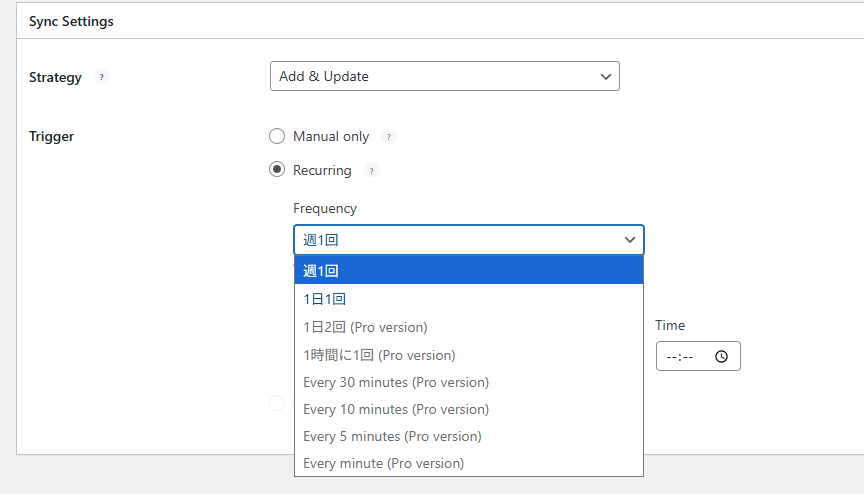Click the Sync Settings panel heading
Screen dimensions: 864x494
pos(71,21)
